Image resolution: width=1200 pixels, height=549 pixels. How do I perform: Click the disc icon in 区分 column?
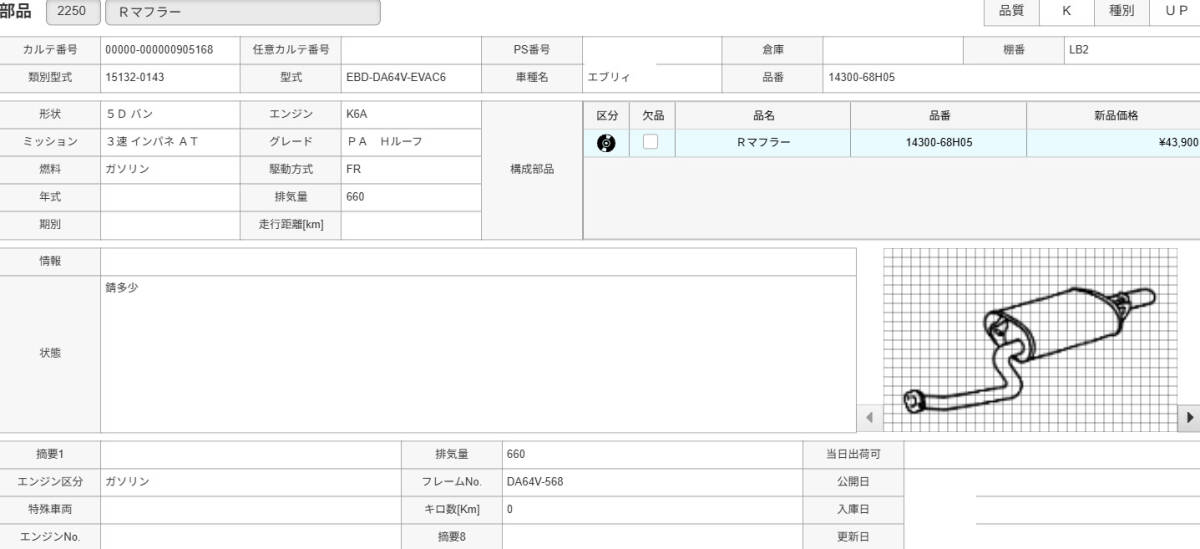pos(606,142)
